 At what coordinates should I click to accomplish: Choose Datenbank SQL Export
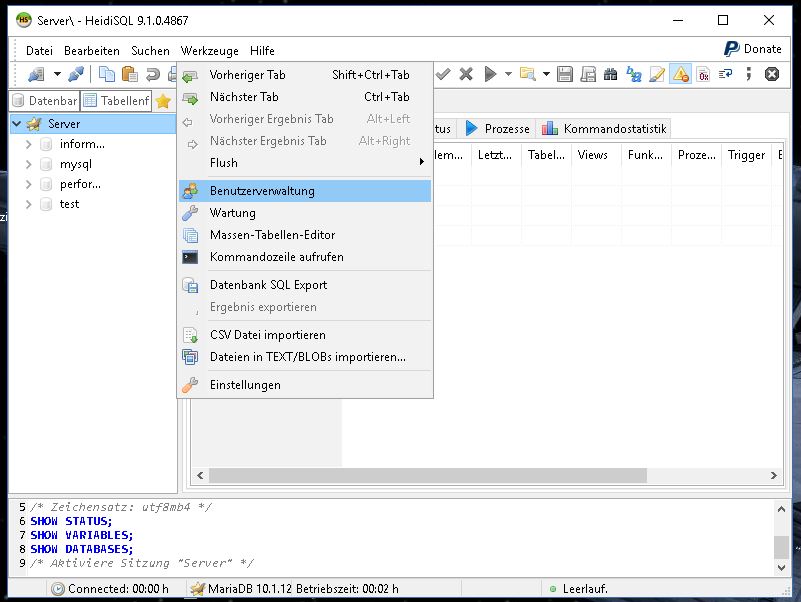point(305,285)
